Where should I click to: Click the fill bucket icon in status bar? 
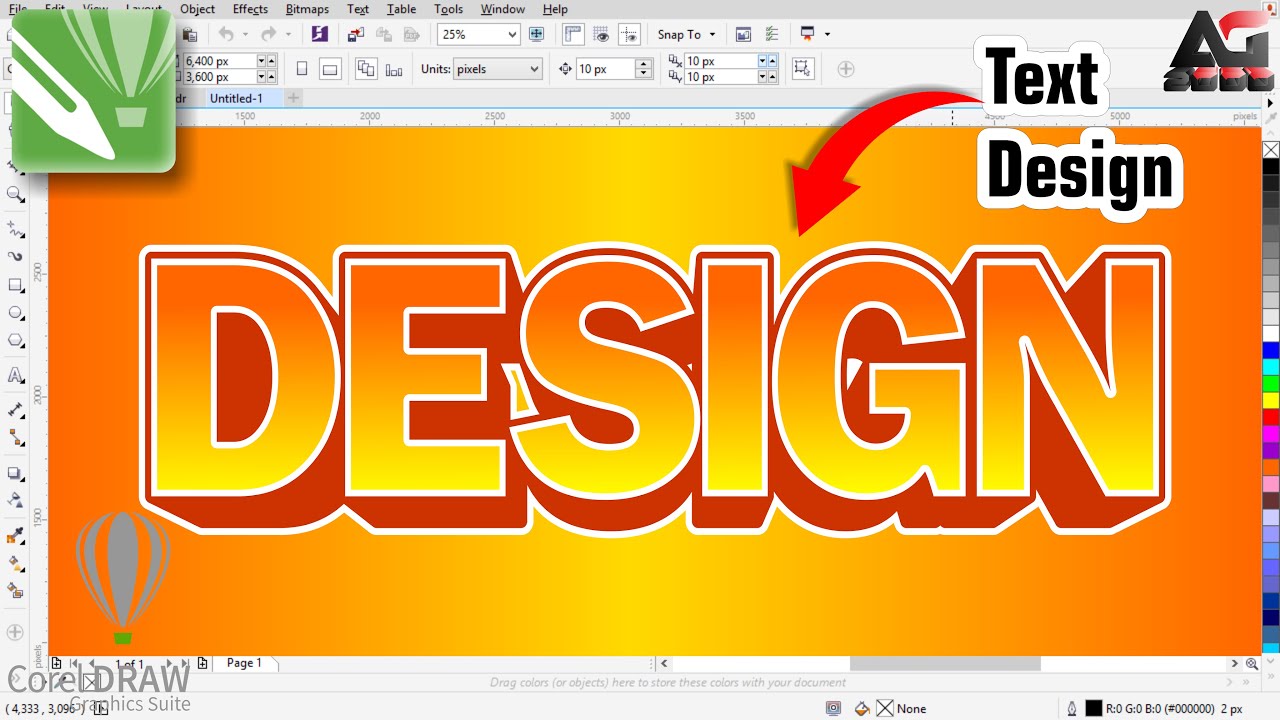[x=862, y=708]
